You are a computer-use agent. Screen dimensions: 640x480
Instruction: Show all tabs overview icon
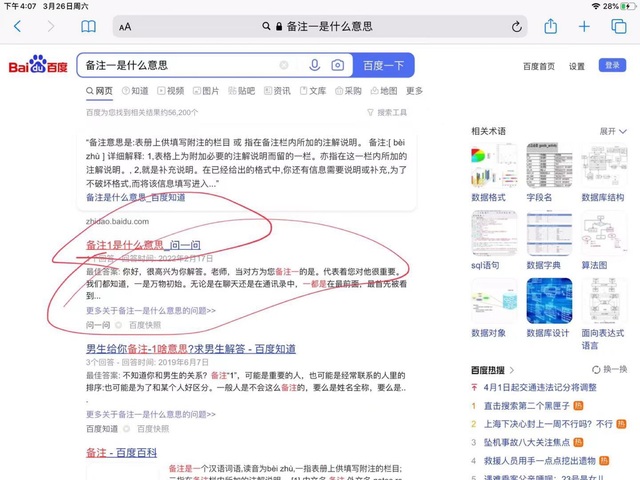pyautogui.click(x=619, y=27)
